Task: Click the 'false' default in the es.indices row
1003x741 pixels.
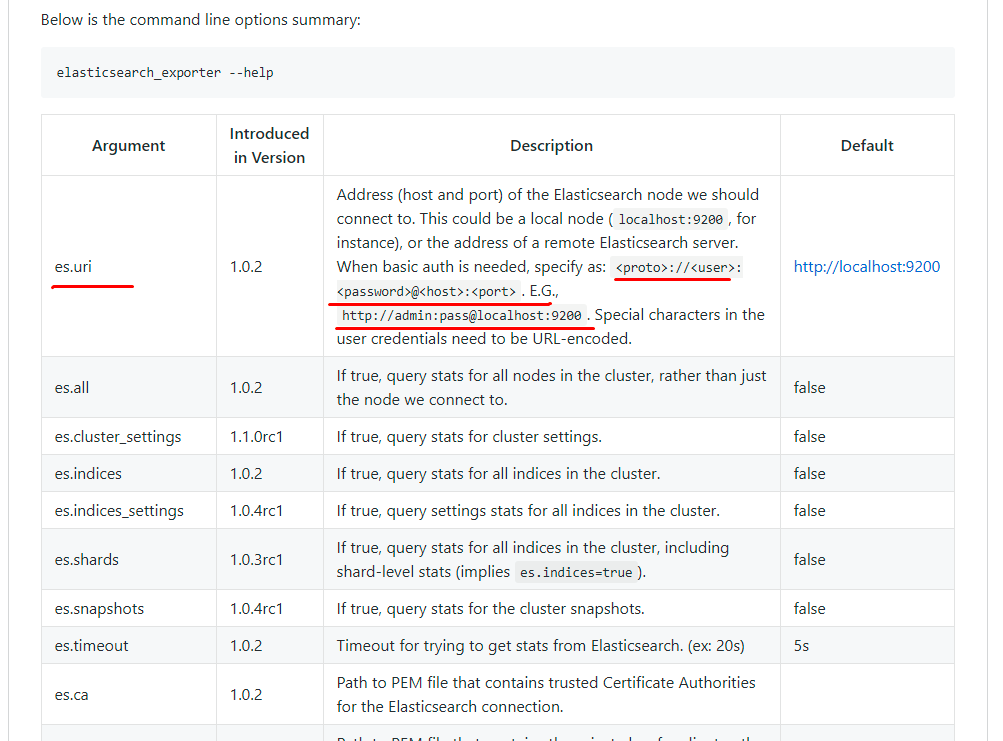Action: point(809,474)
